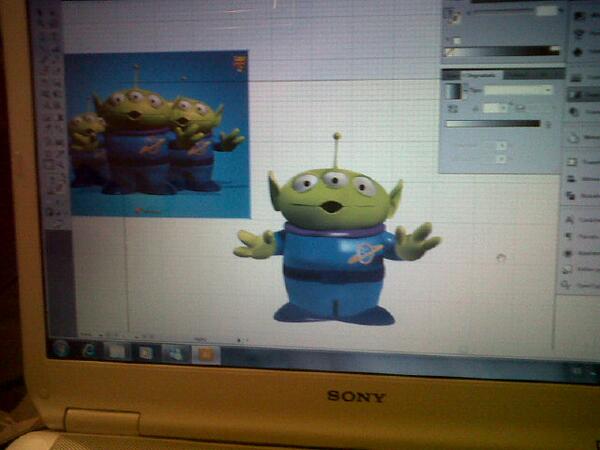
Task: Open the Color Guide dock icon
Action: [x=579, y=34]
